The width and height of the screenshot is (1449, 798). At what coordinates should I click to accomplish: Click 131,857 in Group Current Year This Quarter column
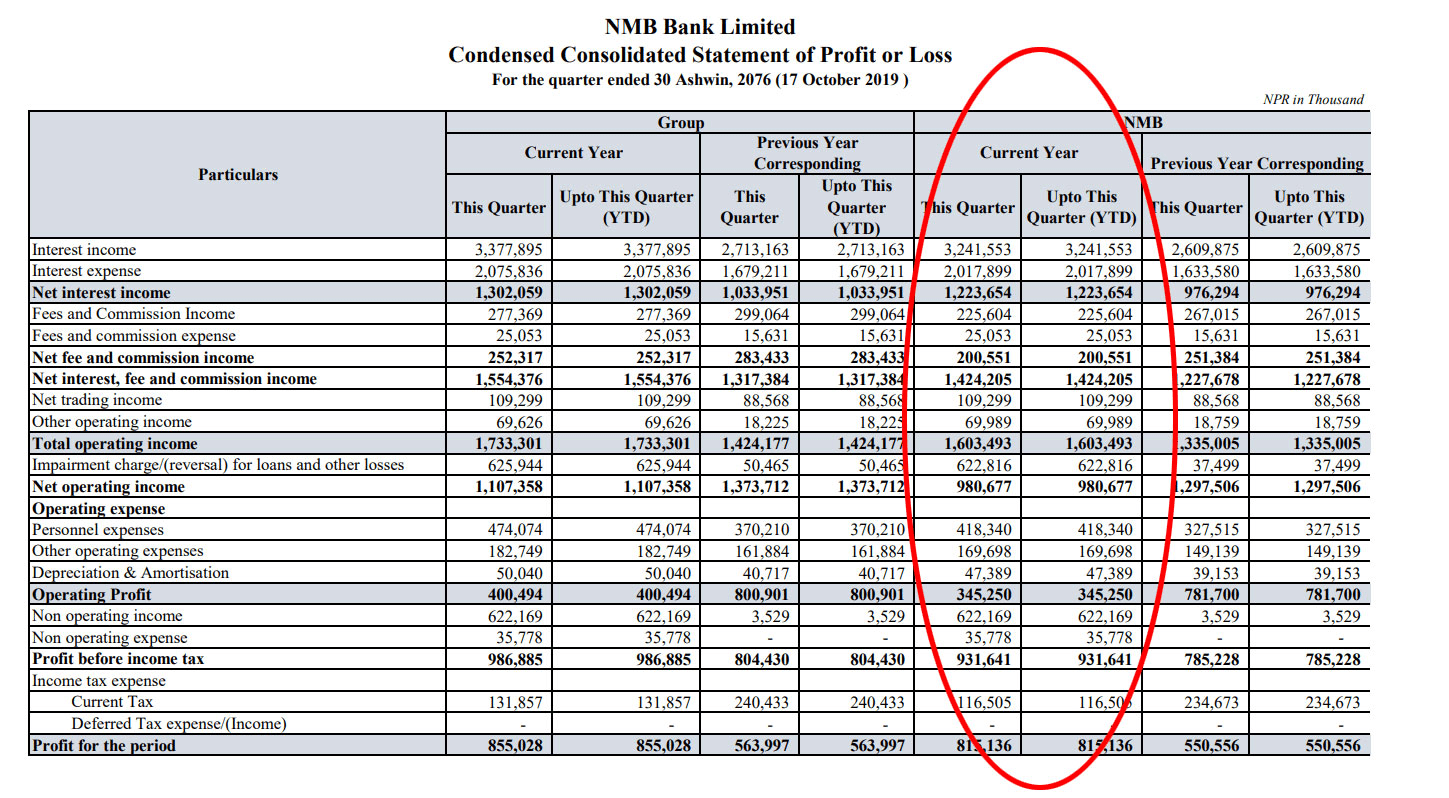(514, 702)
